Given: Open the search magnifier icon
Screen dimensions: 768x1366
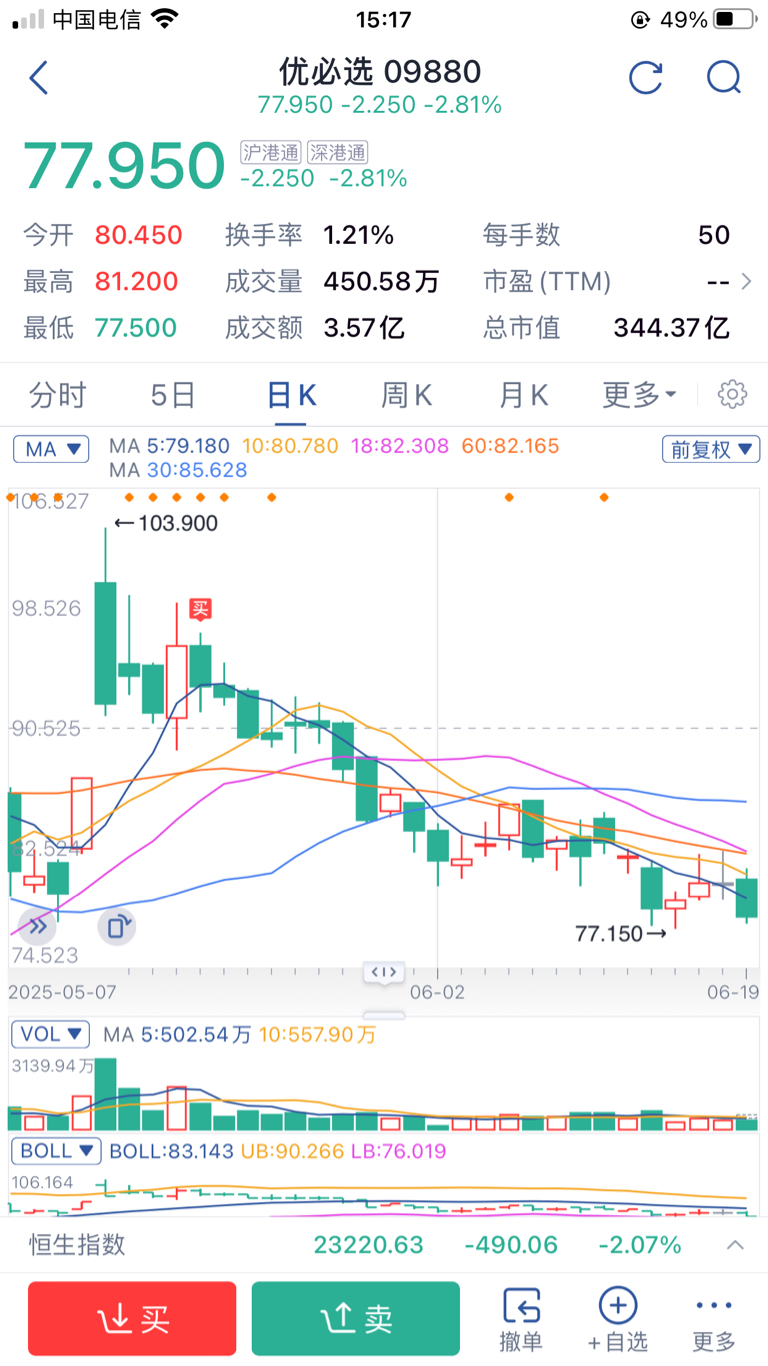Looking at the screenshot, I should 723,78.
